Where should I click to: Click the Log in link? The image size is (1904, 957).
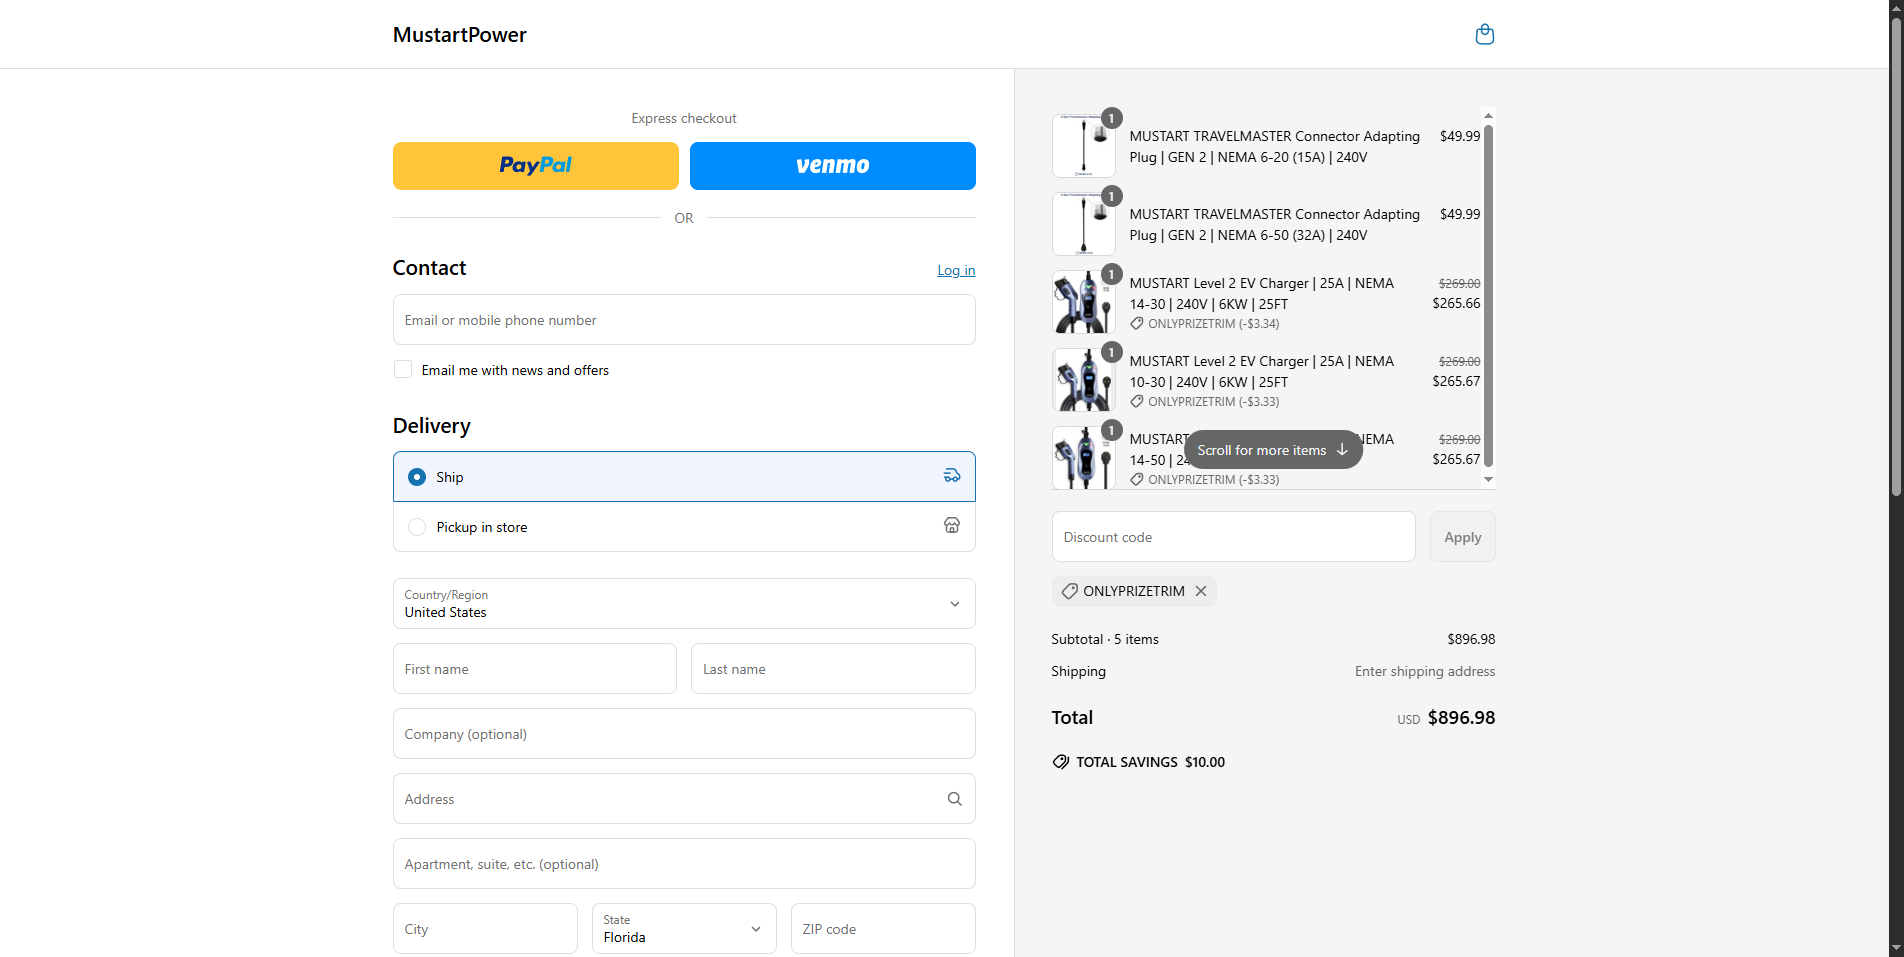[x=956, y=270]
